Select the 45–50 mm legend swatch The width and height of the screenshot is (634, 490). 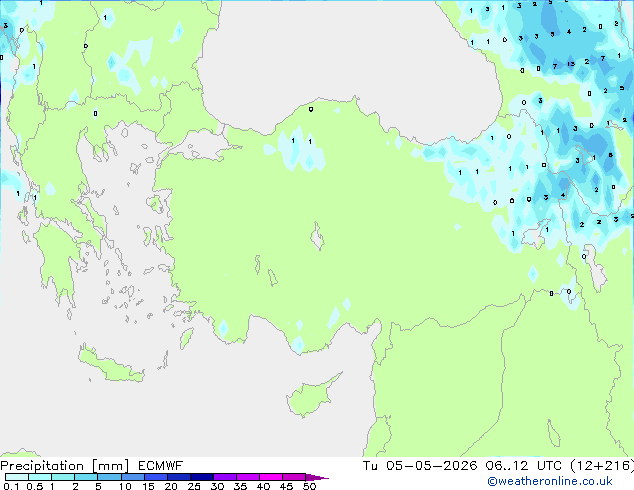pos(294,477)
